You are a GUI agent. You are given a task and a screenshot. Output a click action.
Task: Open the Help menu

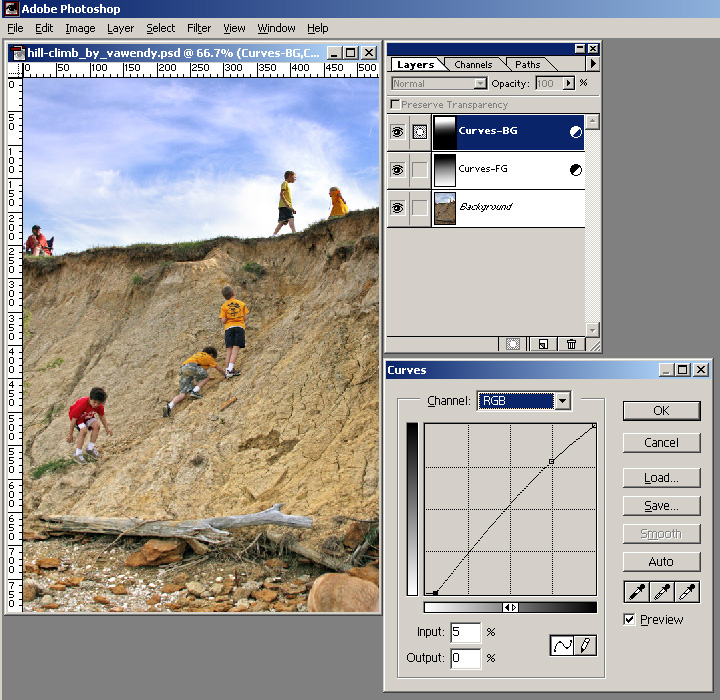(x=318, y=28)
